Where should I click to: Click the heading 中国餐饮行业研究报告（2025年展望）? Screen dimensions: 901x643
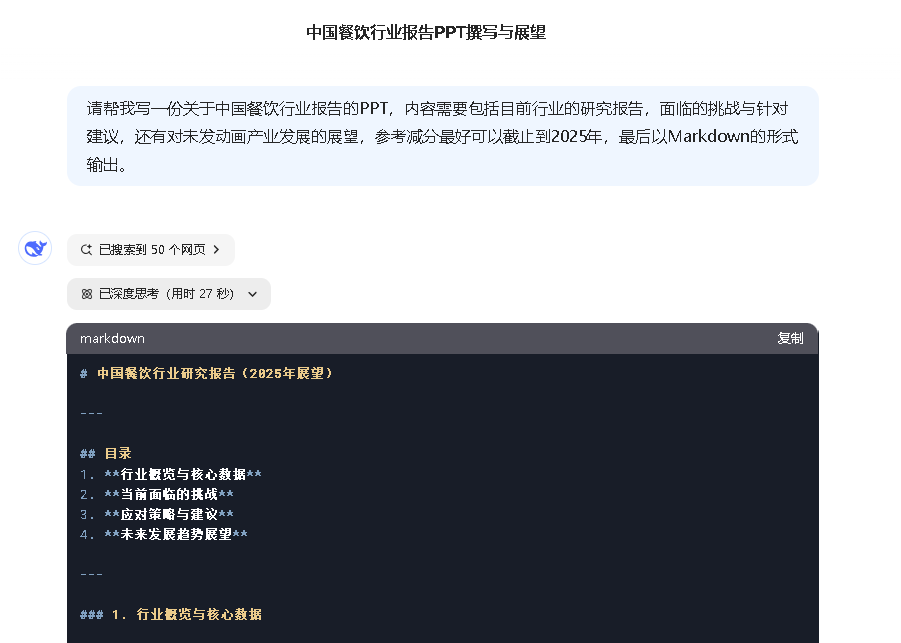215,373
